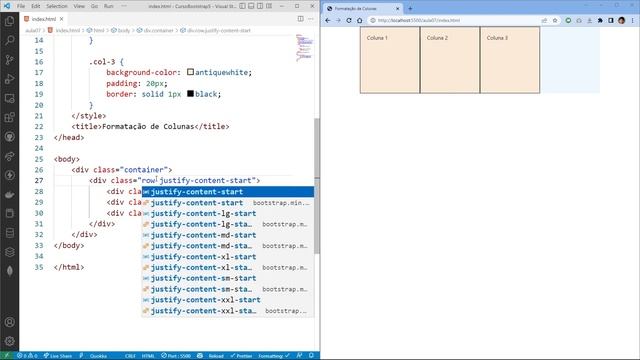The image size is (640, 360).
Task: Expand the overflow menu ellipsis
Action: point(124,6)
